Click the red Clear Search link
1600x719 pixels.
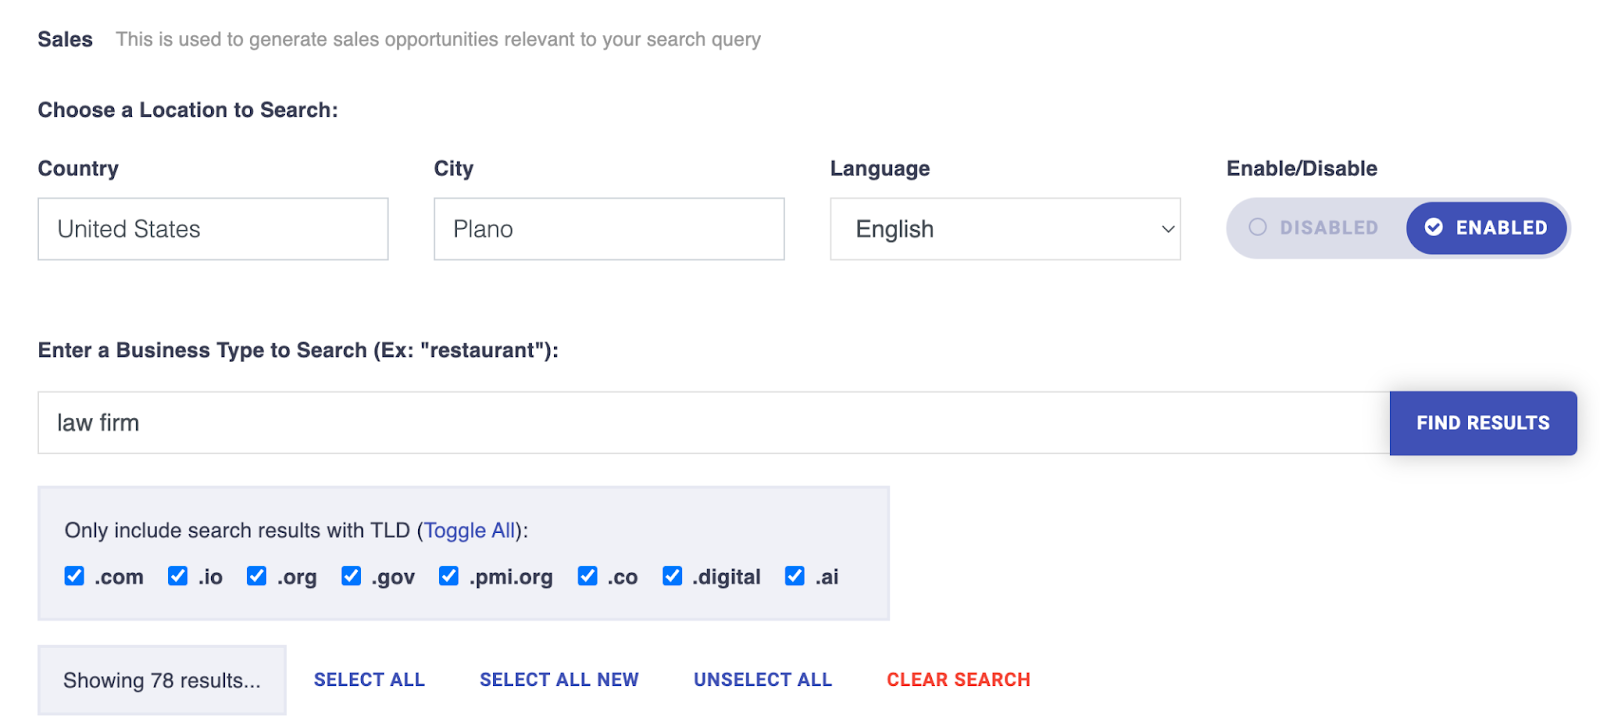pos(958,680)
